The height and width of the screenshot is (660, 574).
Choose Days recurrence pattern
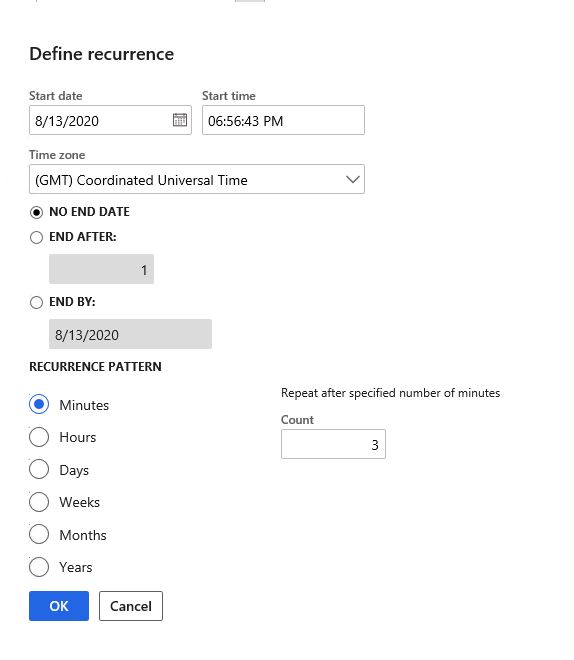(39, 469)
